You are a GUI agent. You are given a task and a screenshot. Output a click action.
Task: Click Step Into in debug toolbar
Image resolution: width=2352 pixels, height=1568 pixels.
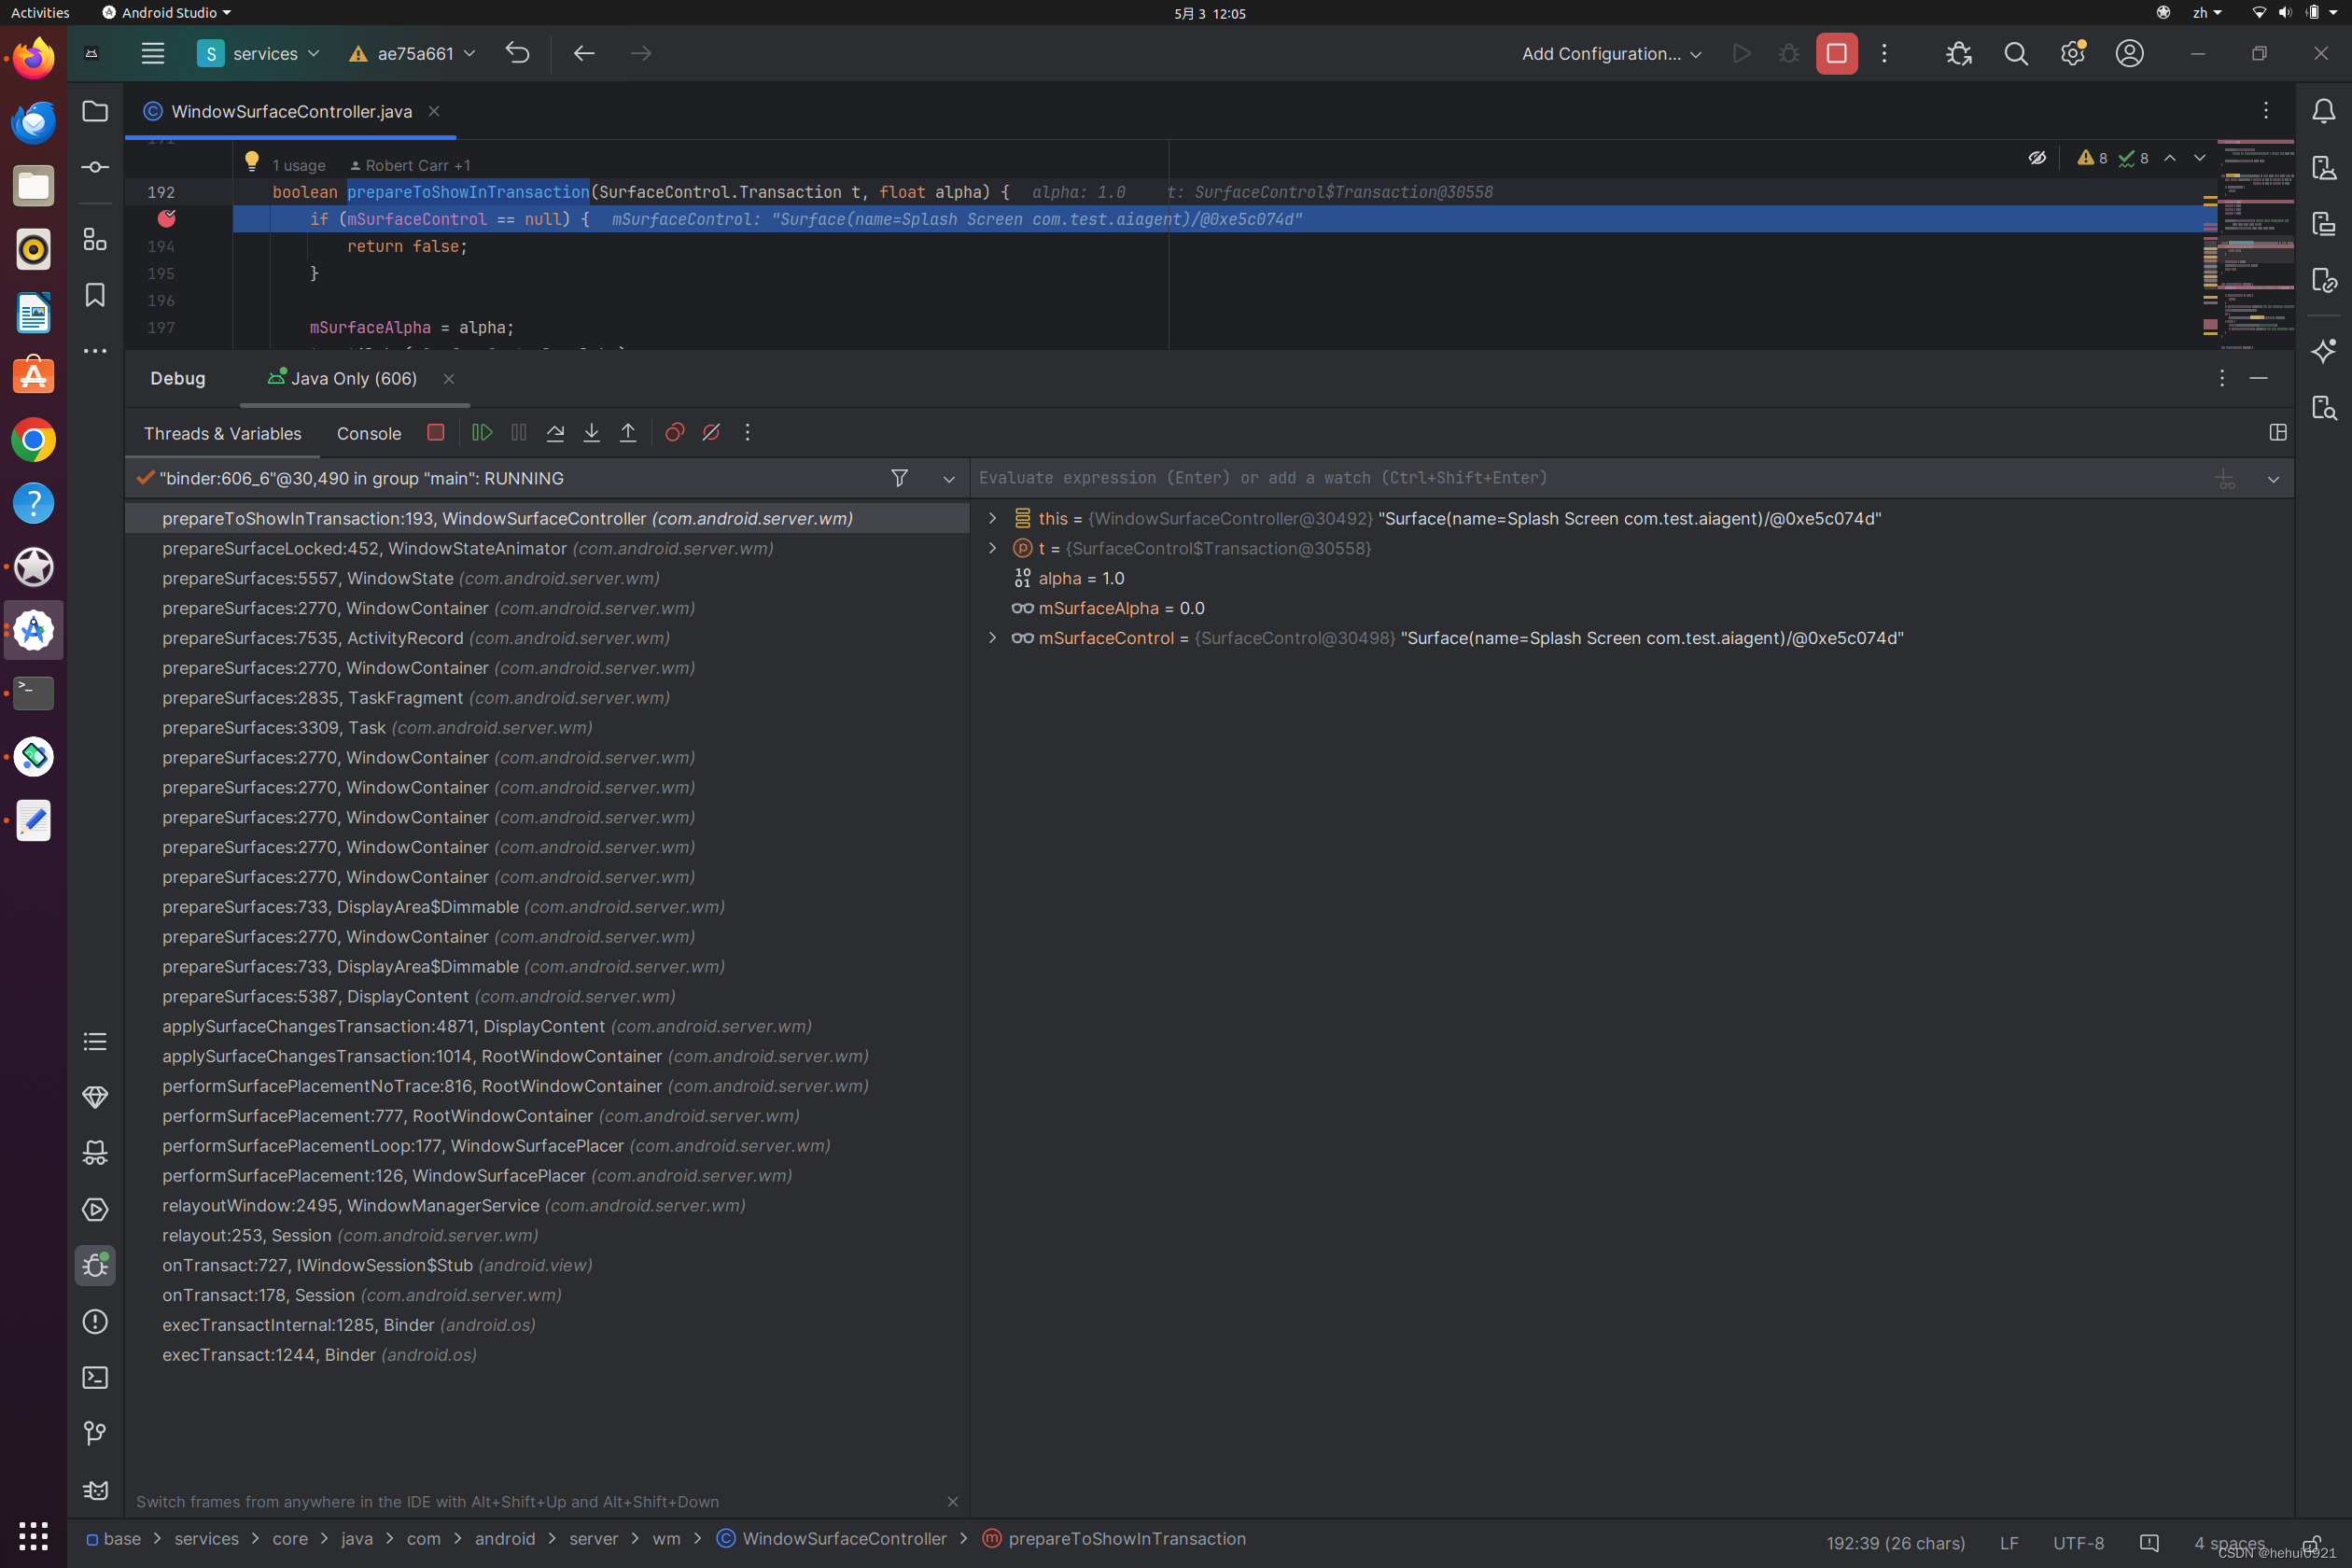point(591,432)
